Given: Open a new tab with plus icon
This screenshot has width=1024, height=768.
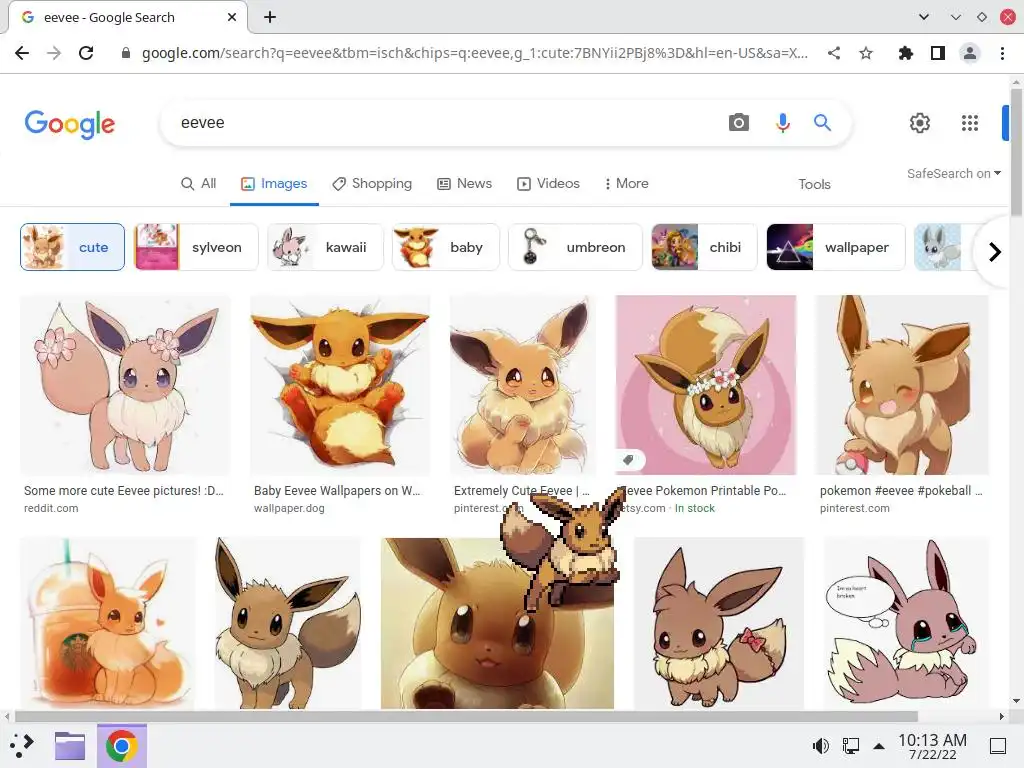Looking at the screenshot, I should point(270,17).
